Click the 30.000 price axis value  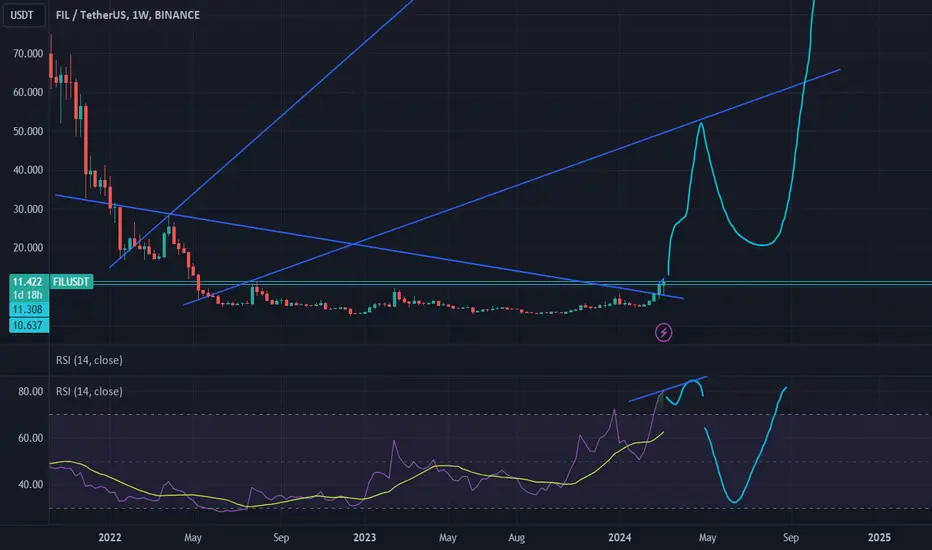coord(28,209)
